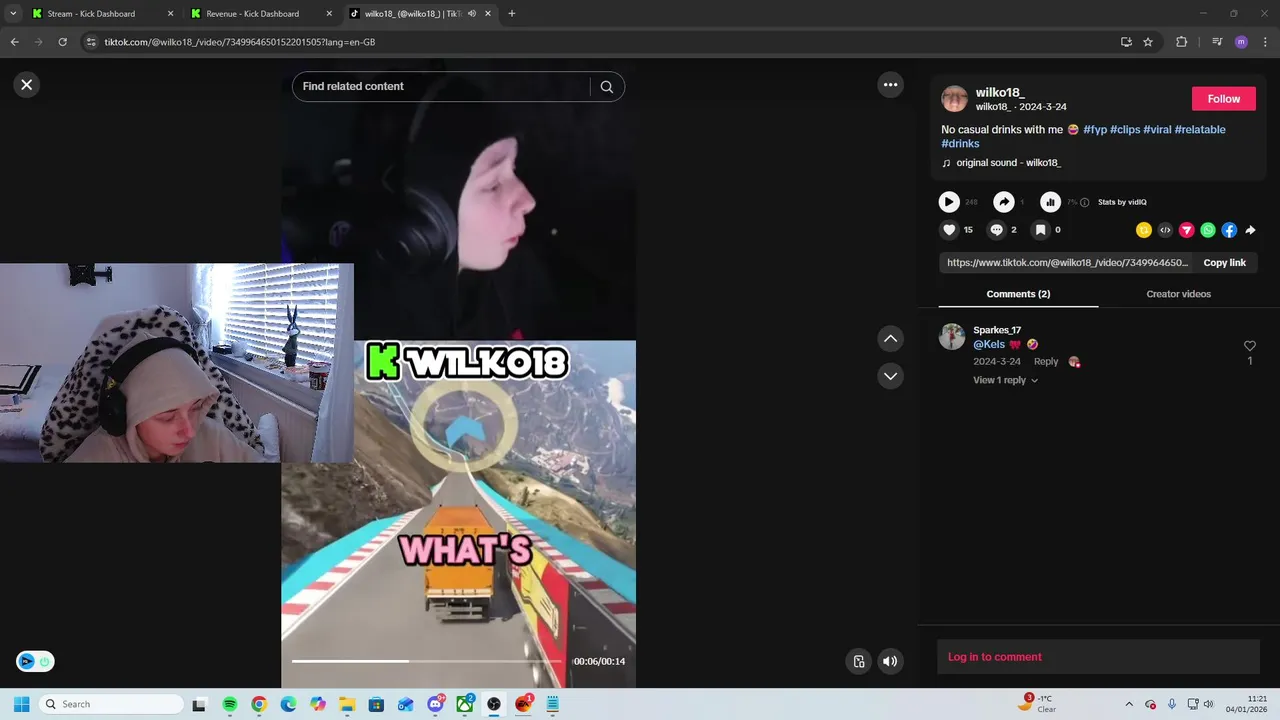Image resolution: width=1280 pixels, height=720 pixels.
Task: Click the vidIQ shares arrow icon
Action: (x=1004, y=202)
